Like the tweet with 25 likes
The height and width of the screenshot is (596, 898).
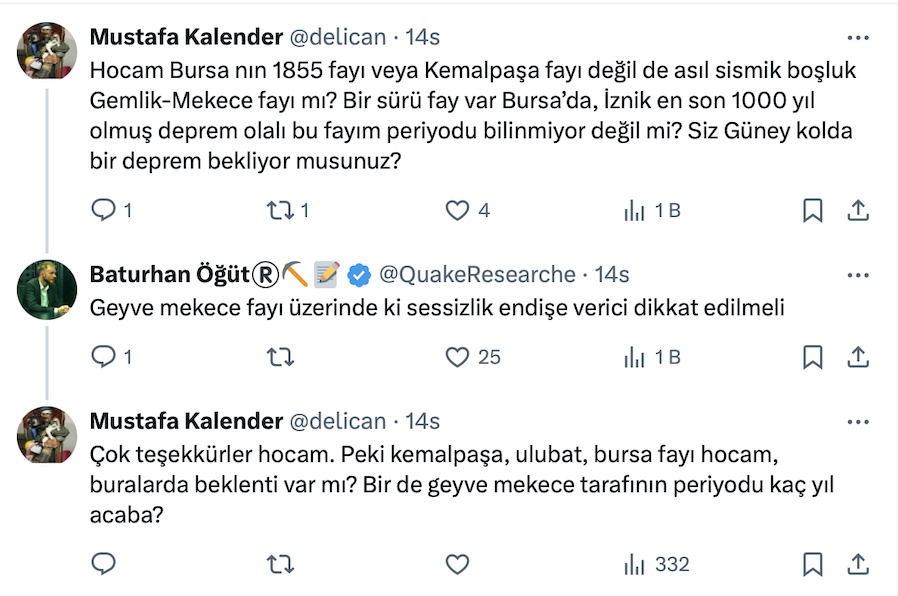(x=457, y=357)
